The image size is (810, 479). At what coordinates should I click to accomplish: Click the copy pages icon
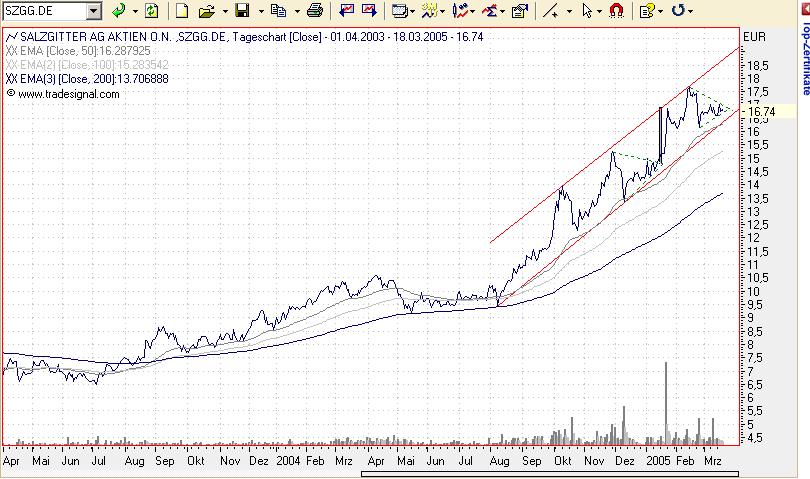pyautogui.click(x=278, y=10)
